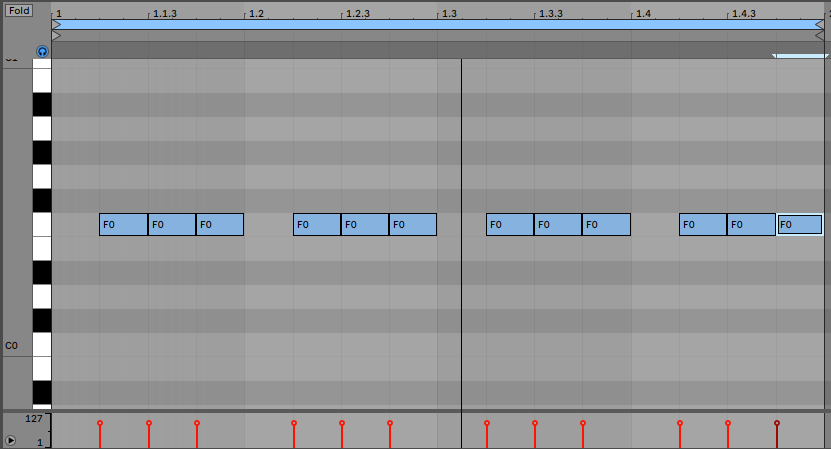Screen dimensions: 831x449
Task: Click the clip start marker below the loop brace
Action: click(57, 36)
